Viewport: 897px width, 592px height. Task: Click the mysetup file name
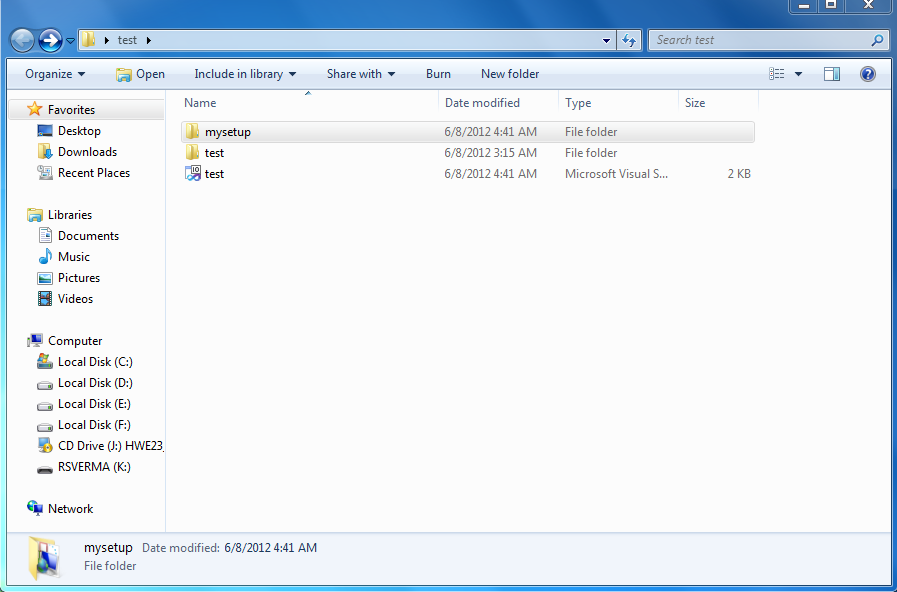(x=228, y=132)
